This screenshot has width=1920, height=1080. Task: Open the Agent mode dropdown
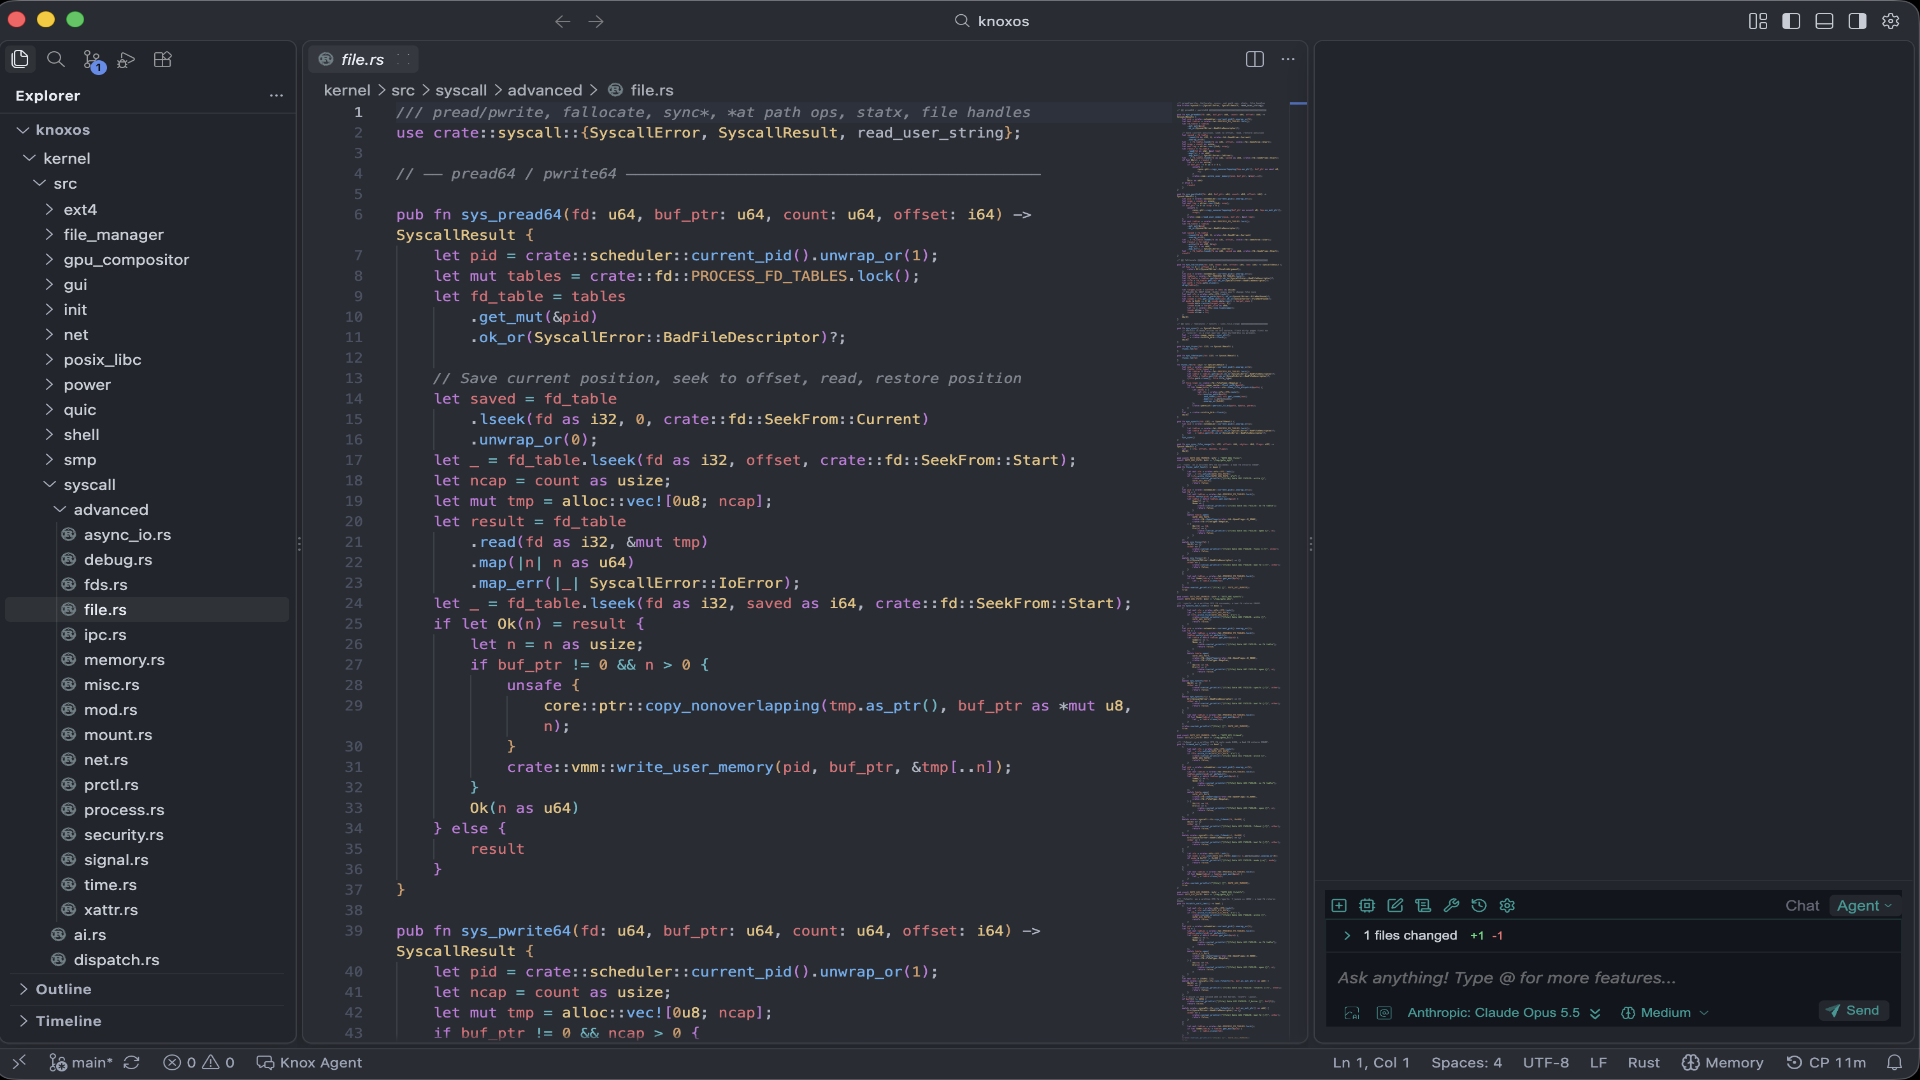(x=1864, y=906)
